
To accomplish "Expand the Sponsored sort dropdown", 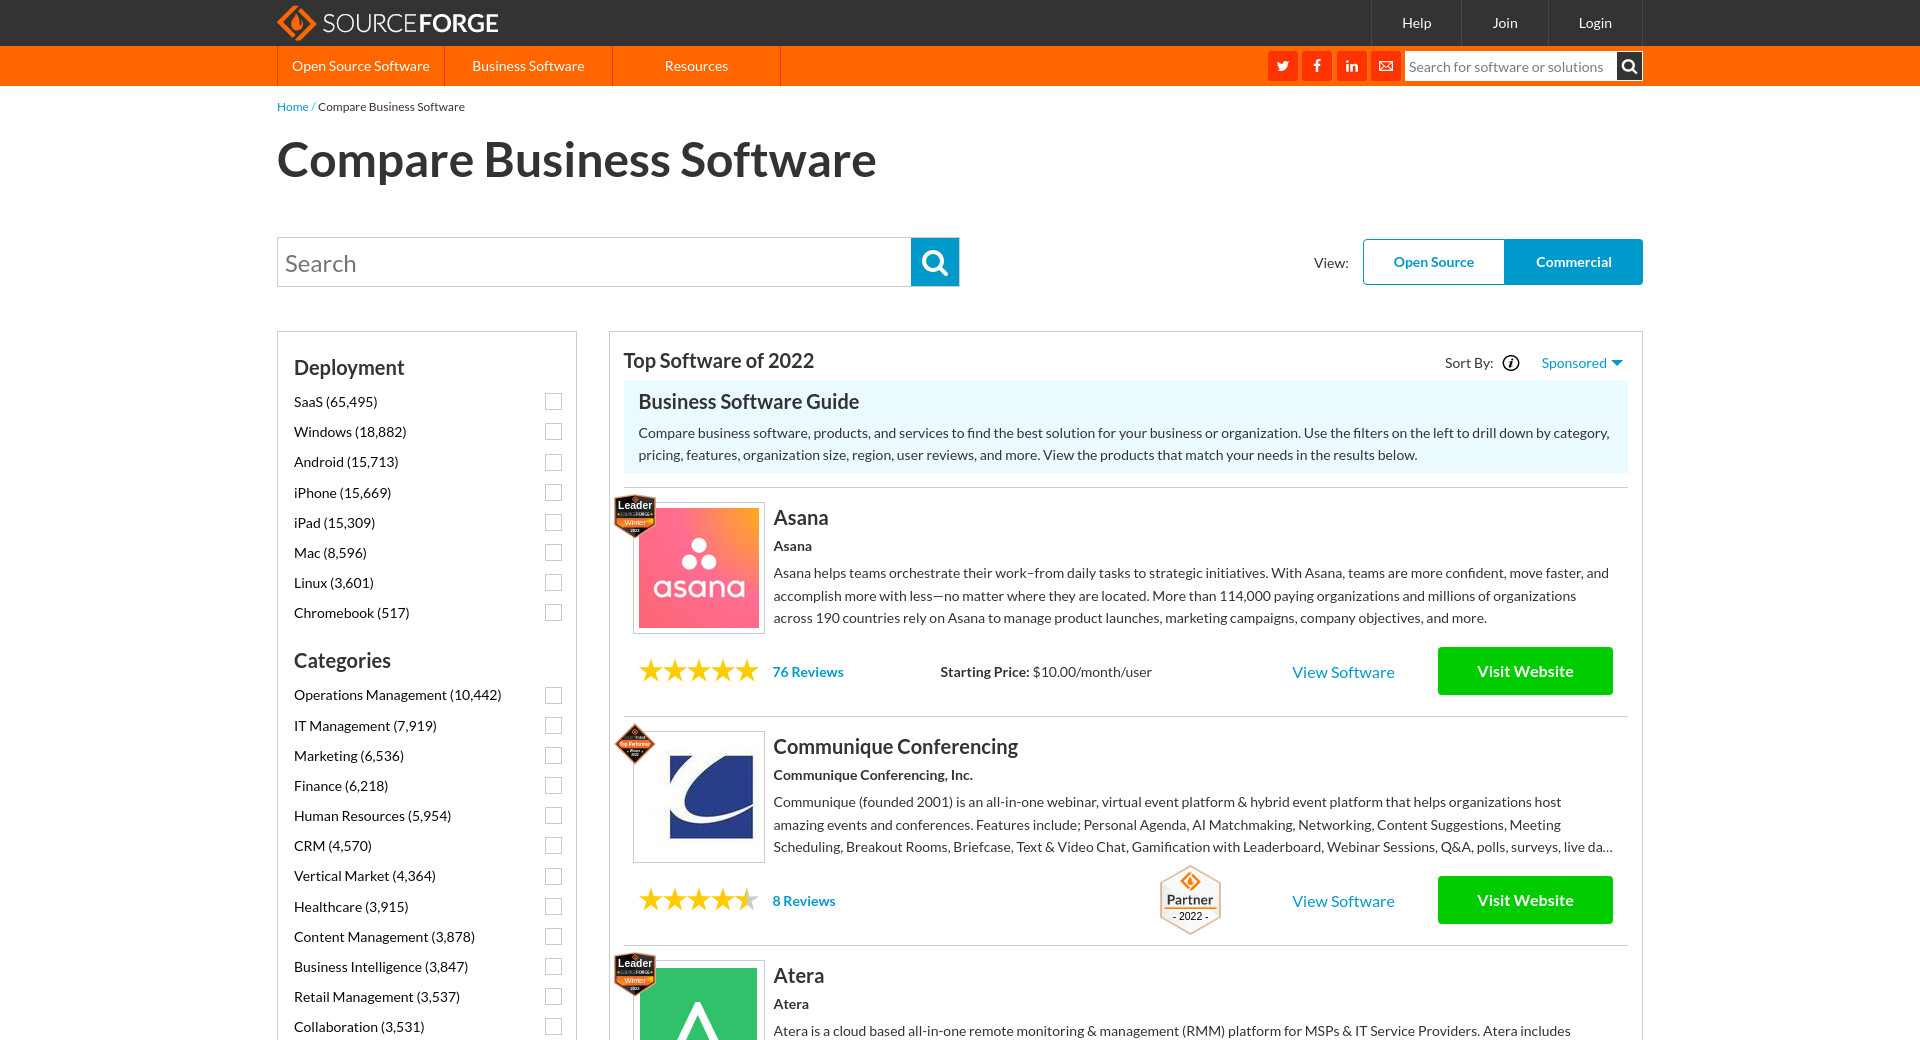I will pos(1581,363).
